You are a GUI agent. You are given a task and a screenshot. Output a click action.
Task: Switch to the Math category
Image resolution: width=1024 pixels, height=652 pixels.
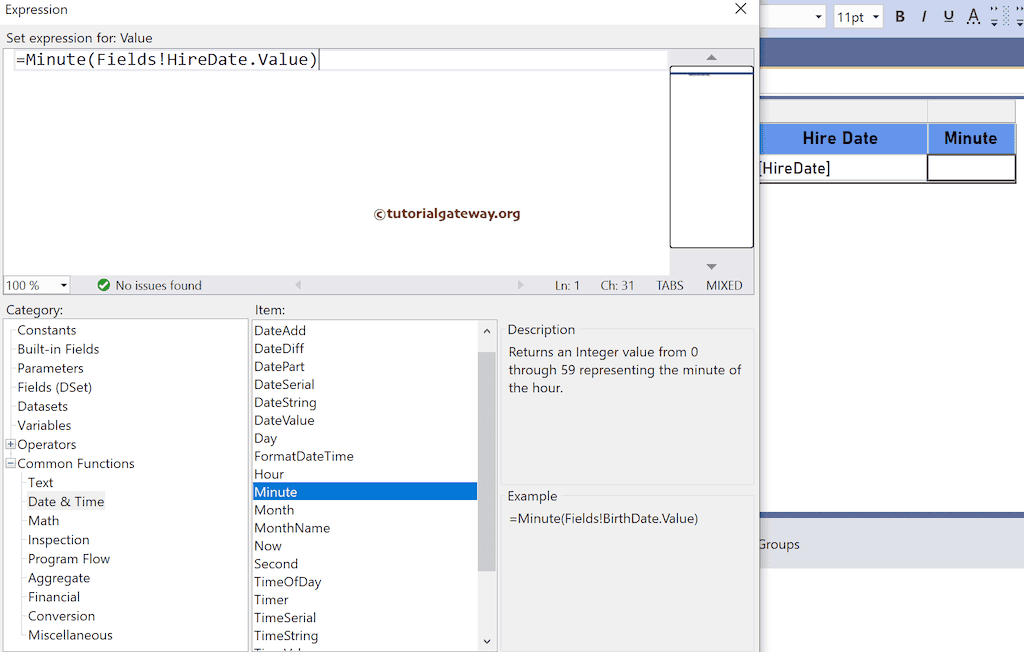[x=44, y=520]
